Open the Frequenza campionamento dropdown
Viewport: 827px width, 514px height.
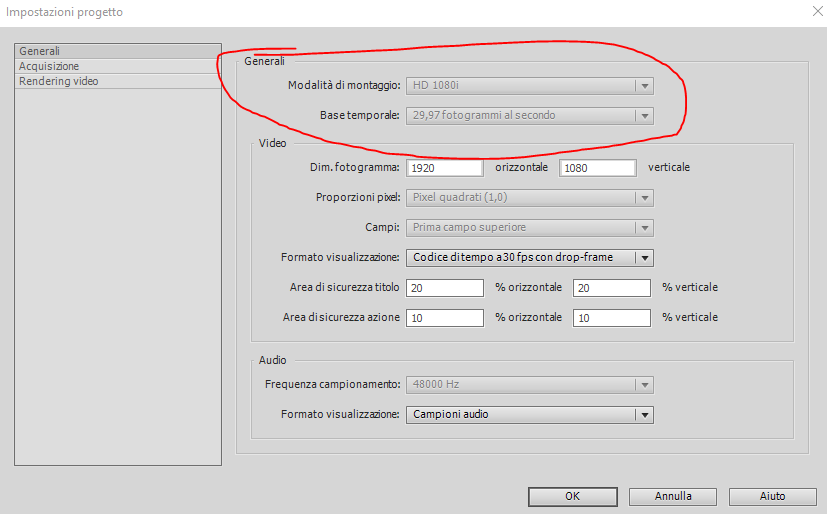(x=530, y=385)
